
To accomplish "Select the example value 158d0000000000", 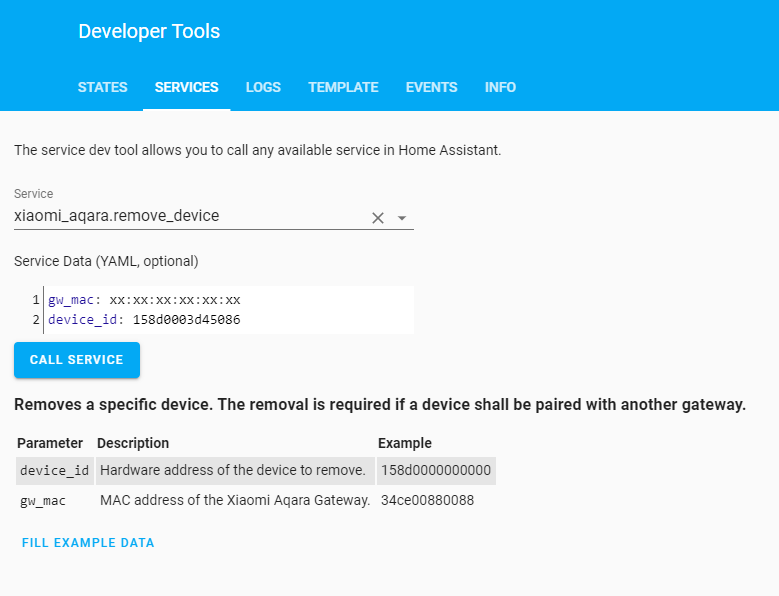I will [436, 470].
